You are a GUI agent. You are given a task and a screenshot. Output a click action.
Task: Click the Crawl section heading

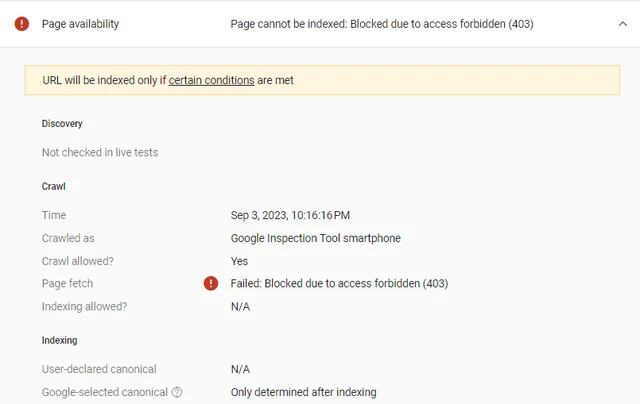(54, 187)
